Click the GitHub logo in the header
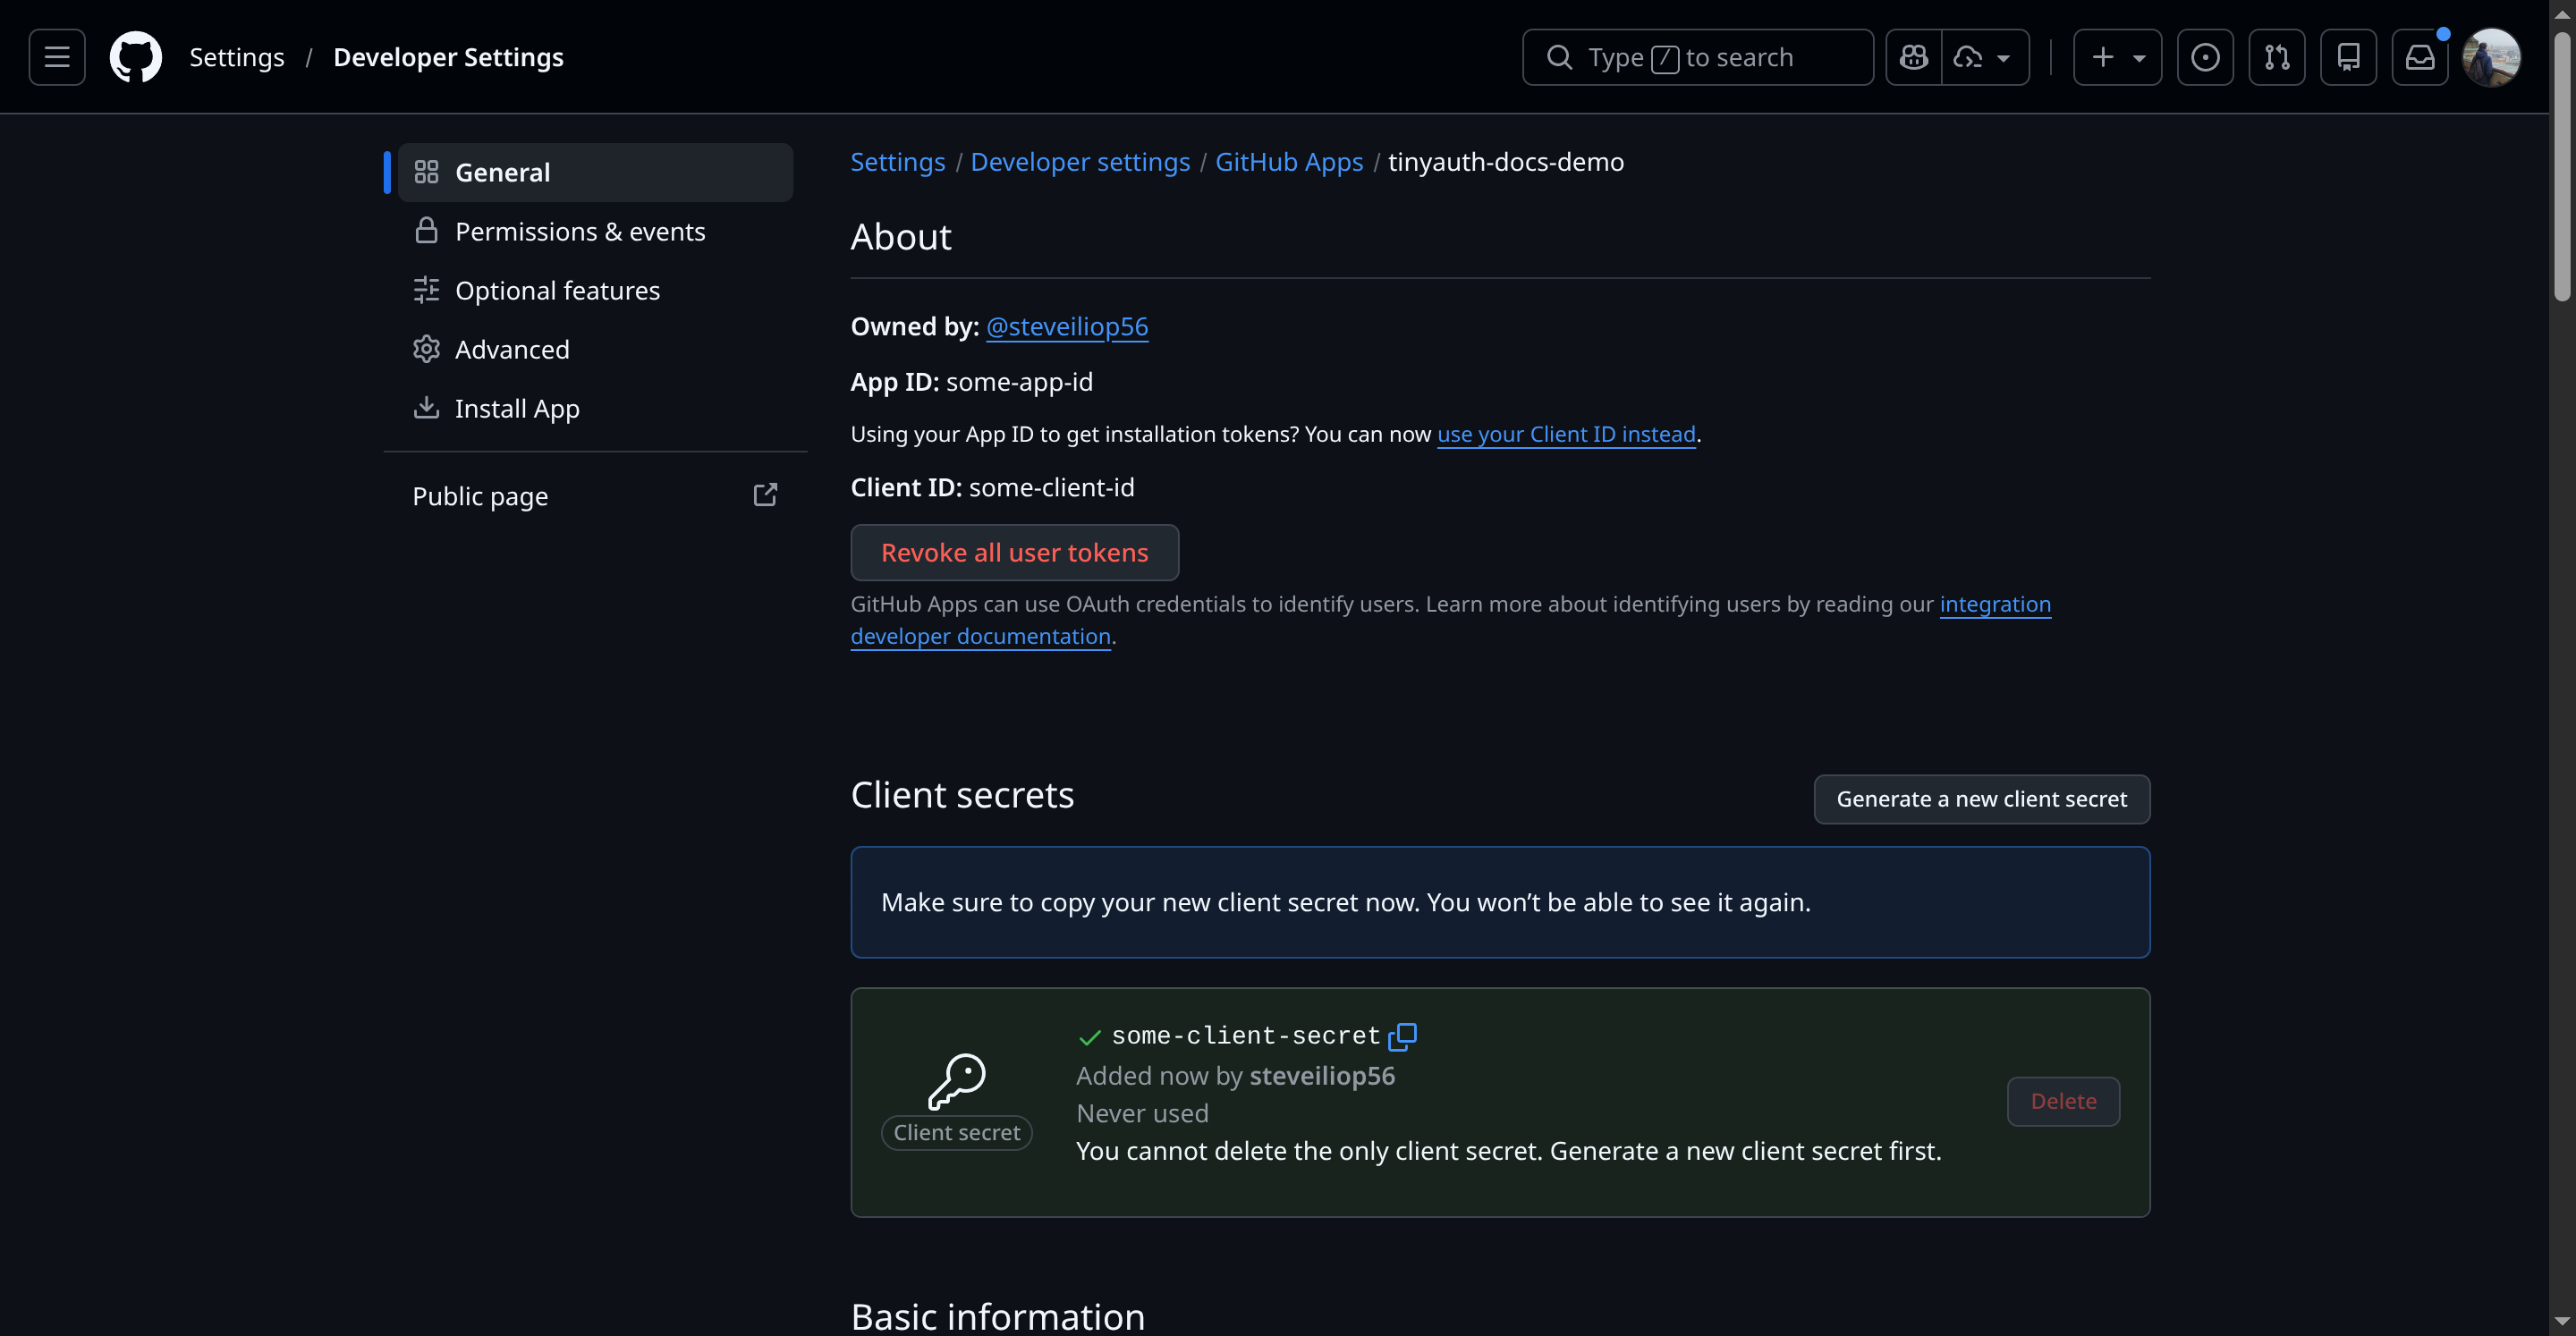The height and width of the screenshot is (1336, 2576). coord(136,57)
